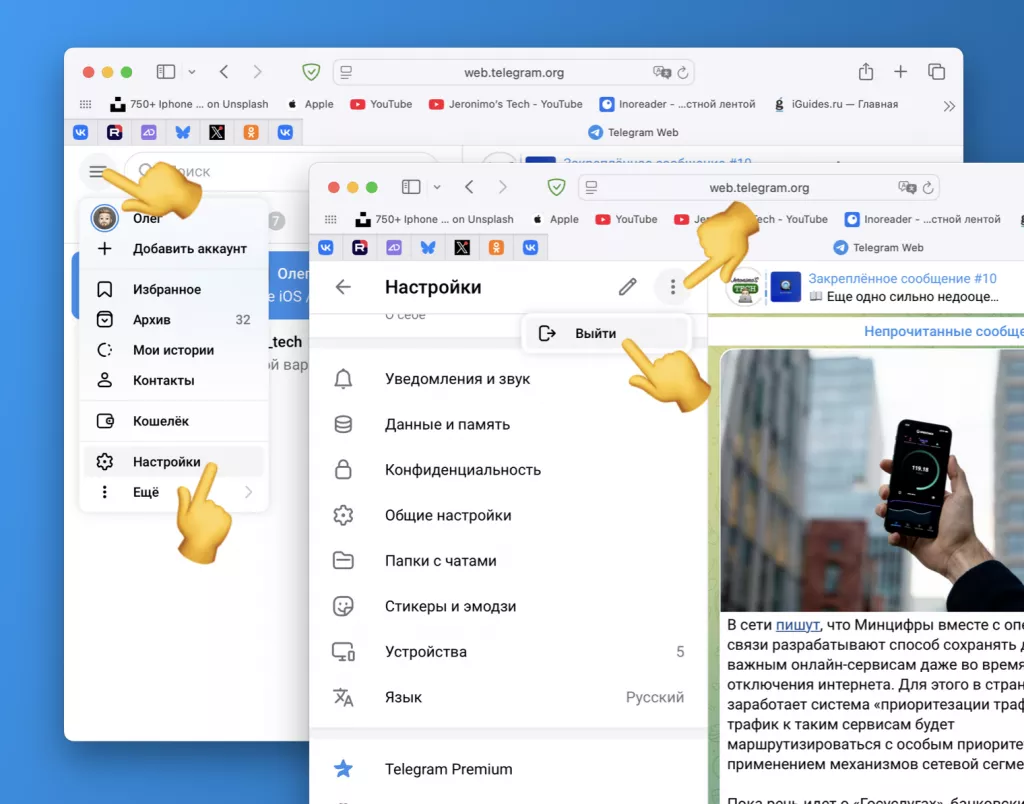Open the three-dot menu beside the pencil icon

[673, 287]
